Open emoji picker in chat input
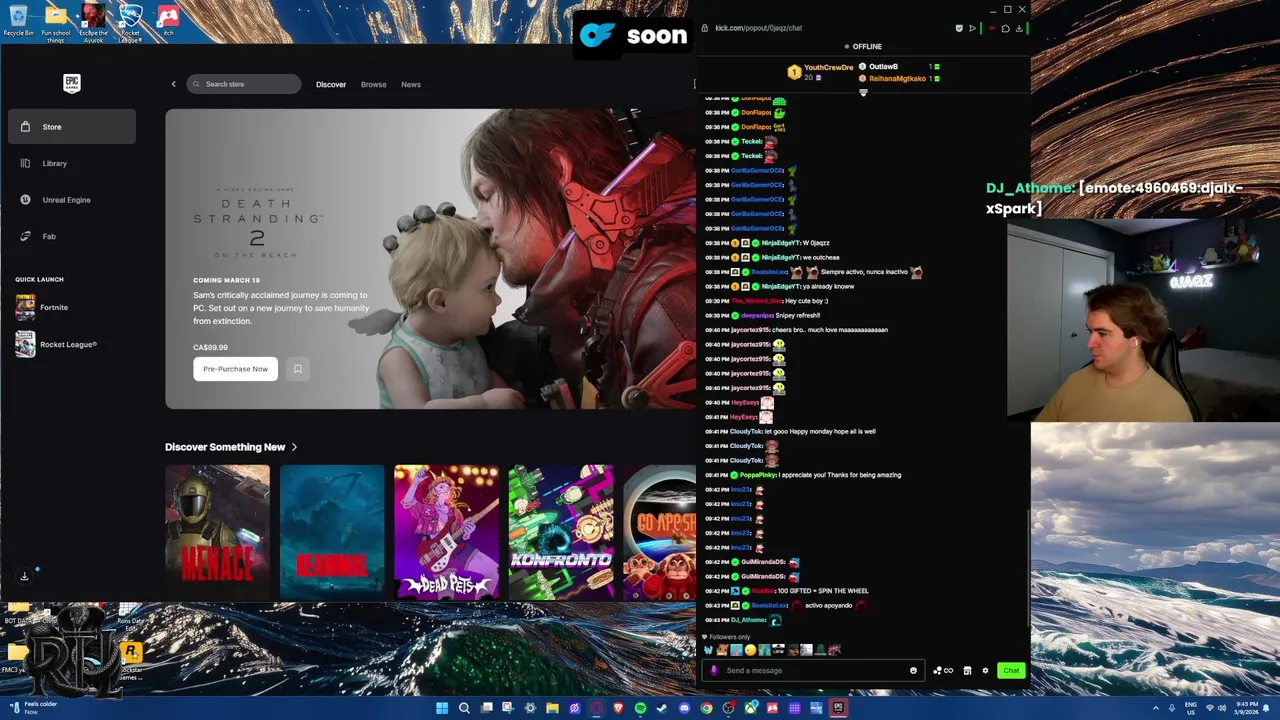 (x=913, y=670)
